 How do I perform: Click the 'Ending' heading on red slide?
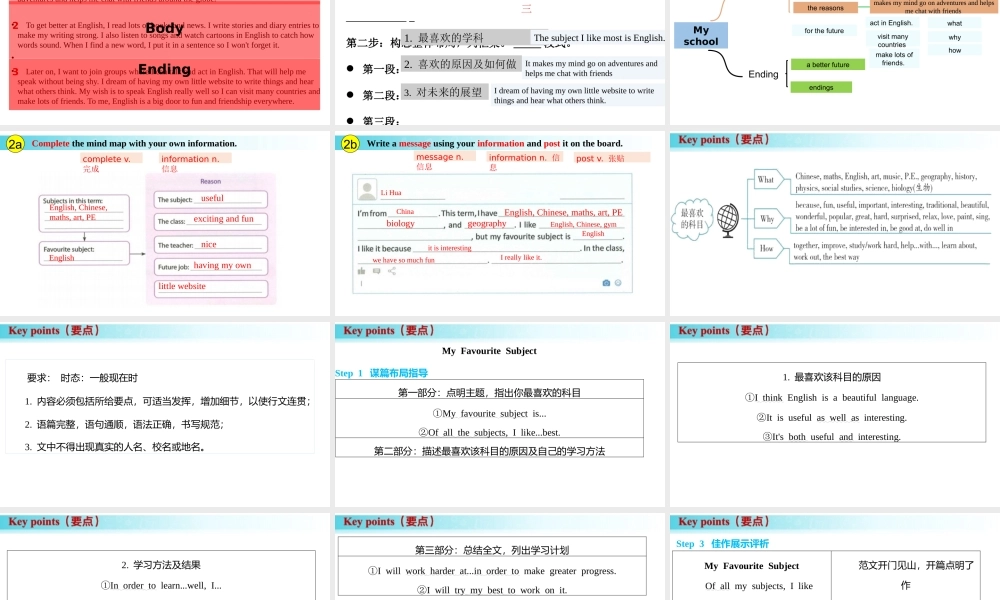[x=165, y=69]
